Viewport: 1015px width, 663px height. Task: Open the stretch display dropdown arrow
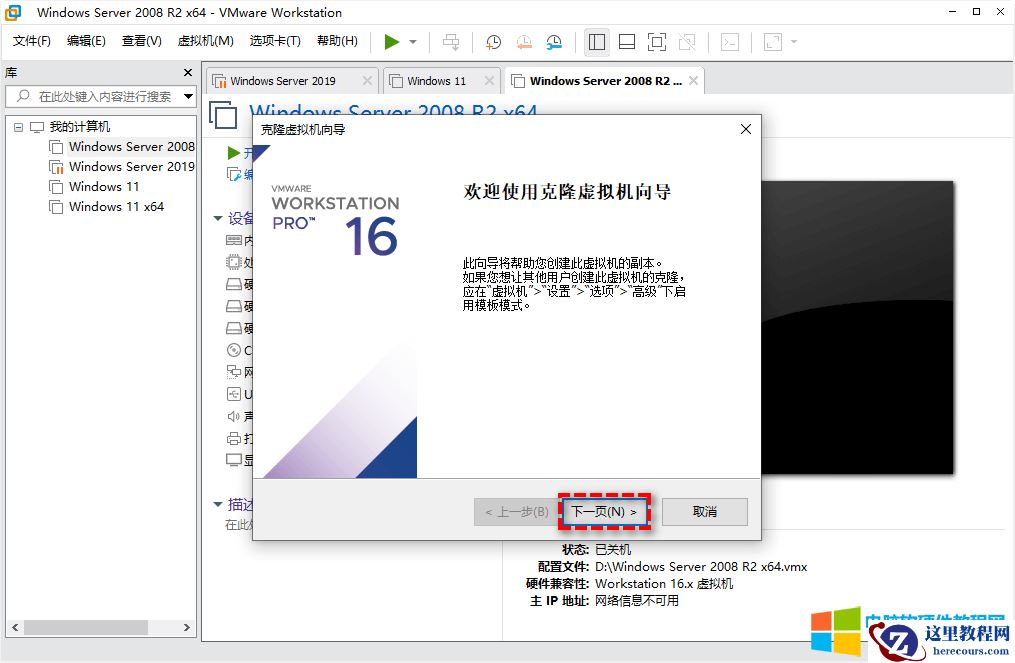coord(794,42)
